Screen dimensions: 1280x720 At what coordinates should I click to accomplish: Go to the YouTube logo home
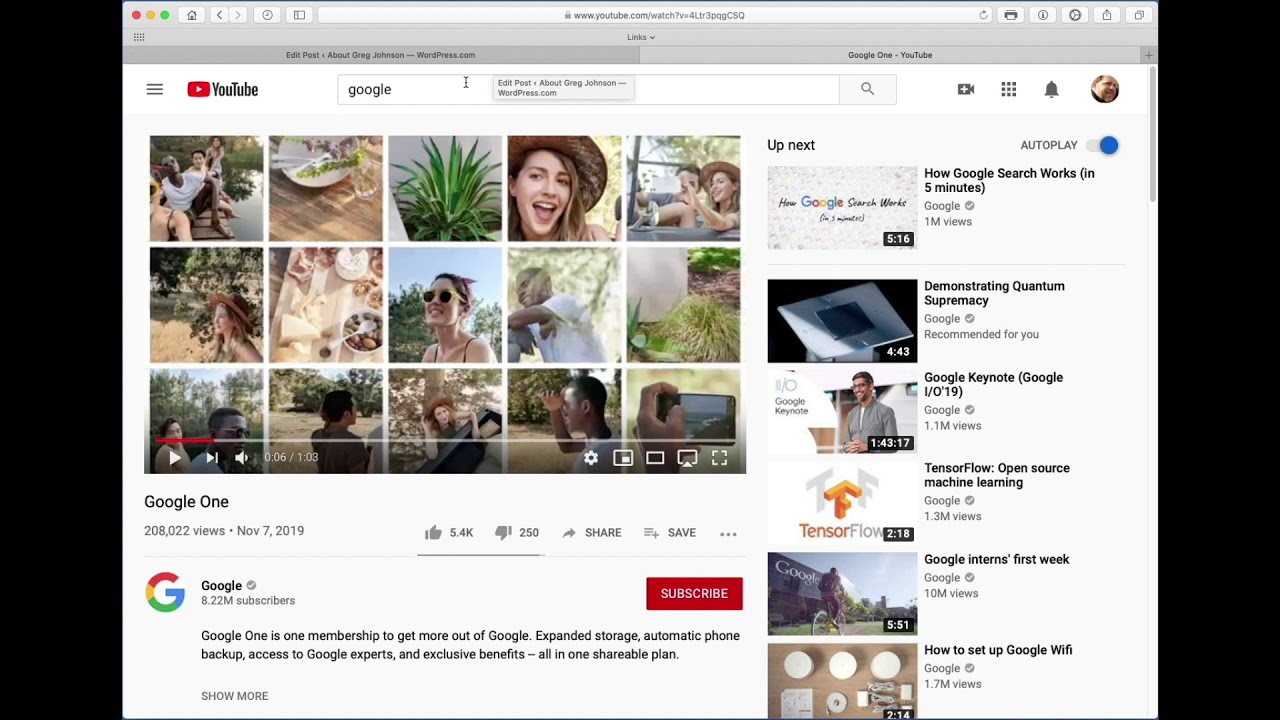pos(222,89)
